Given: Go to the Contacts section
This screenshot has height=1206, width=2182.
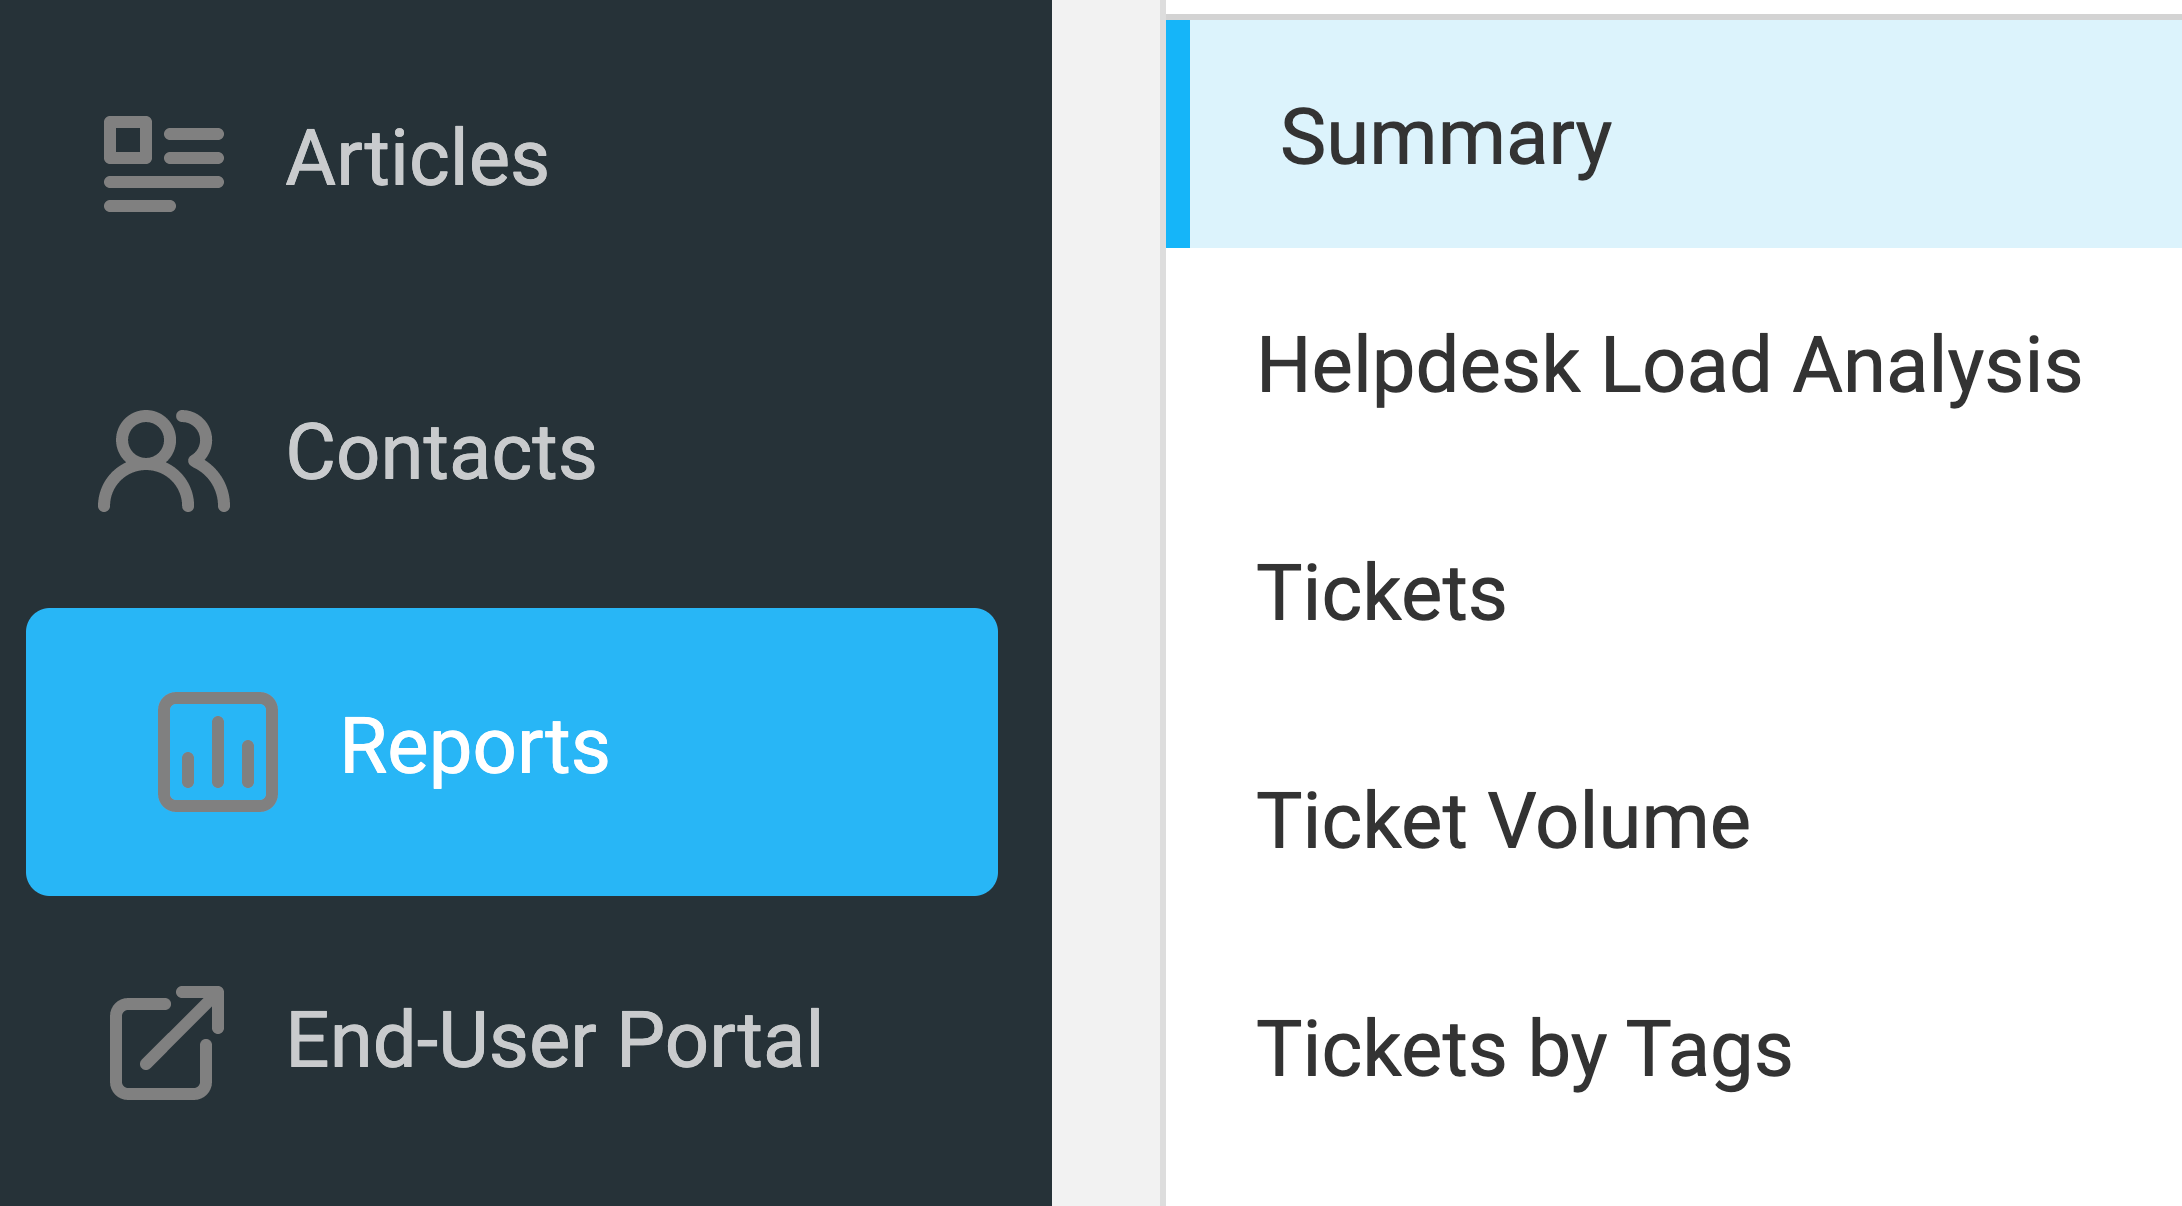Looking at the screenshot, I should click(441, 453).
